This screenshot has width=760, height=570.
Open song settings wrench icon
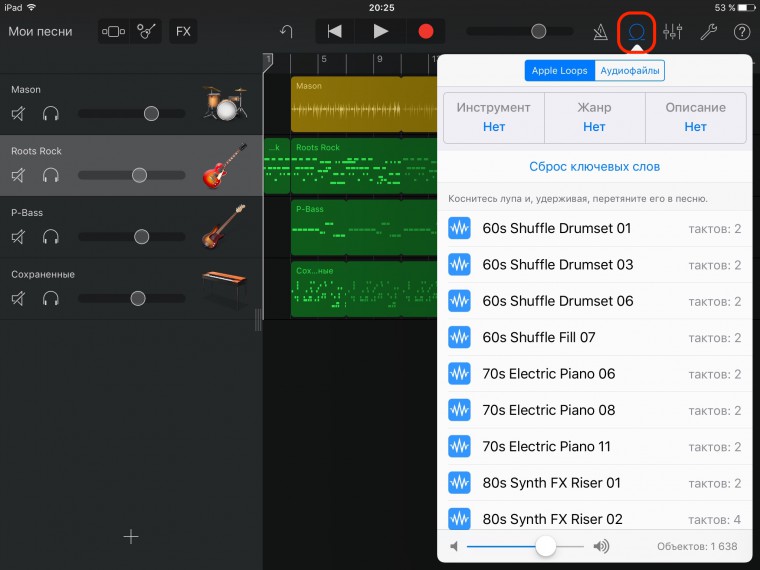coord(708,31)
